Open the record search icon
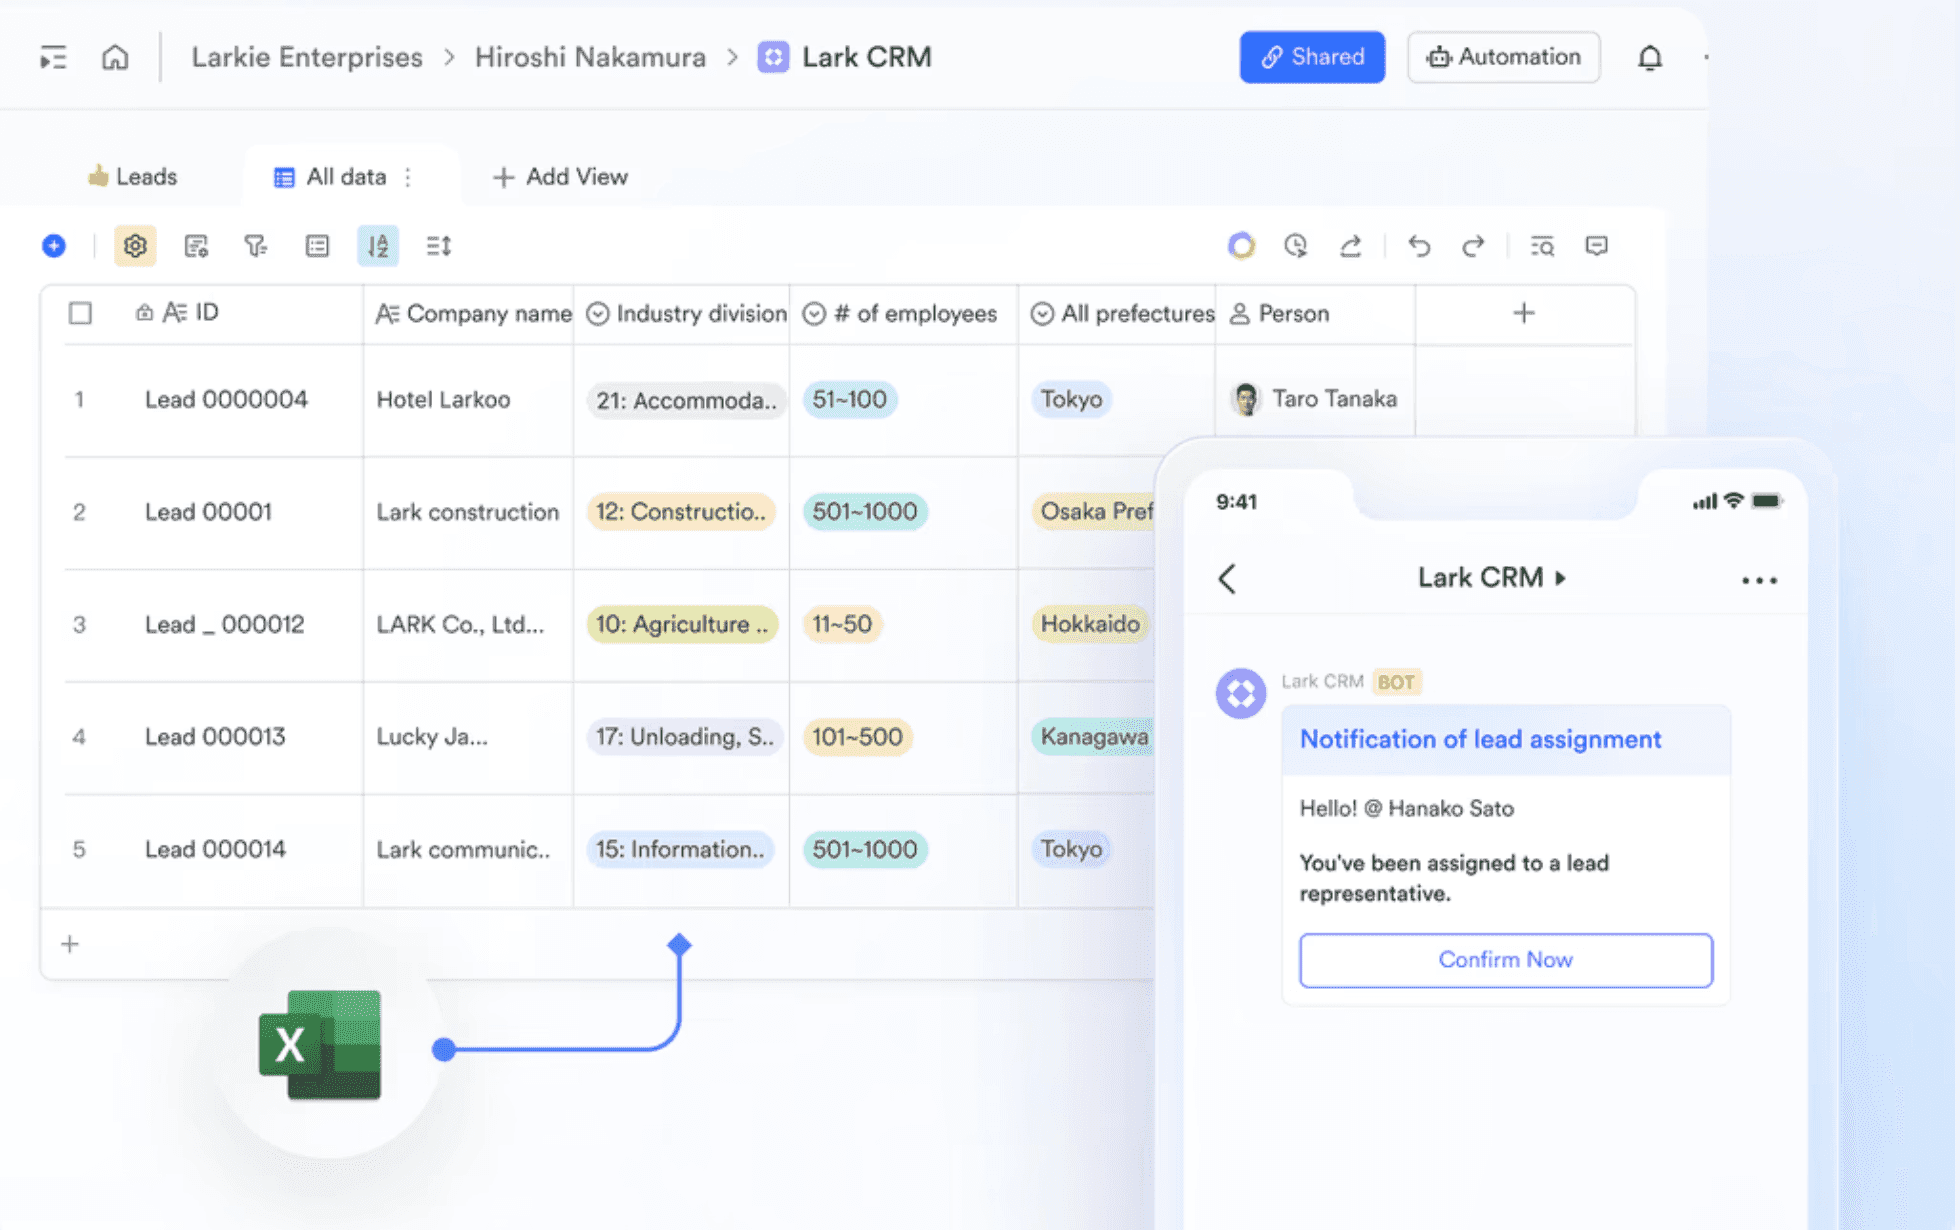The height and width of the screenshot is (1230, 1960). 1541,246
